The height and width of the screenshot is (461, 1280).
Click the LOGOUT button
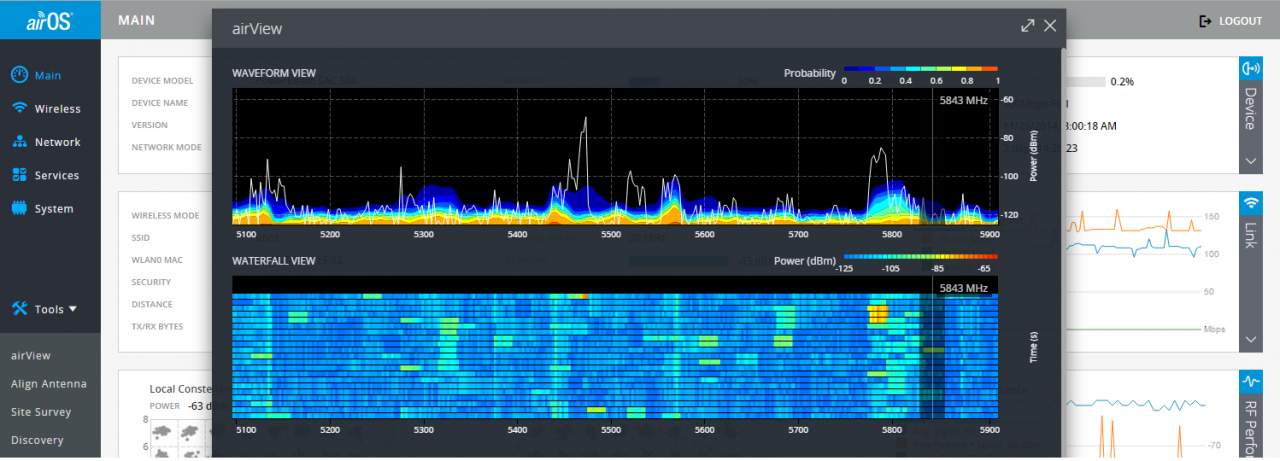click(1230, 21)
